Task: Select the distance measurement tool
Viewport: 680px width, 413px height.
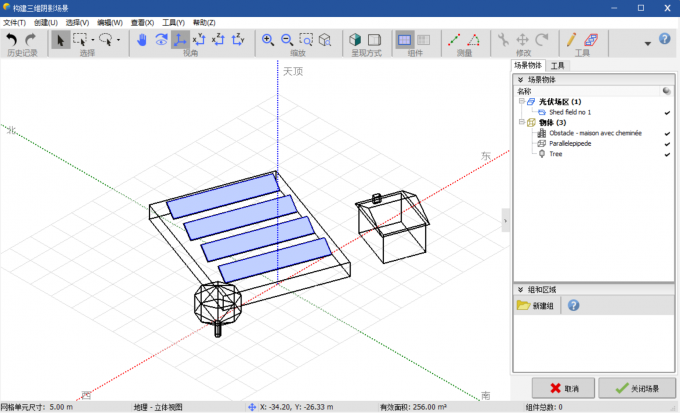Action: (x=454, y=40)
